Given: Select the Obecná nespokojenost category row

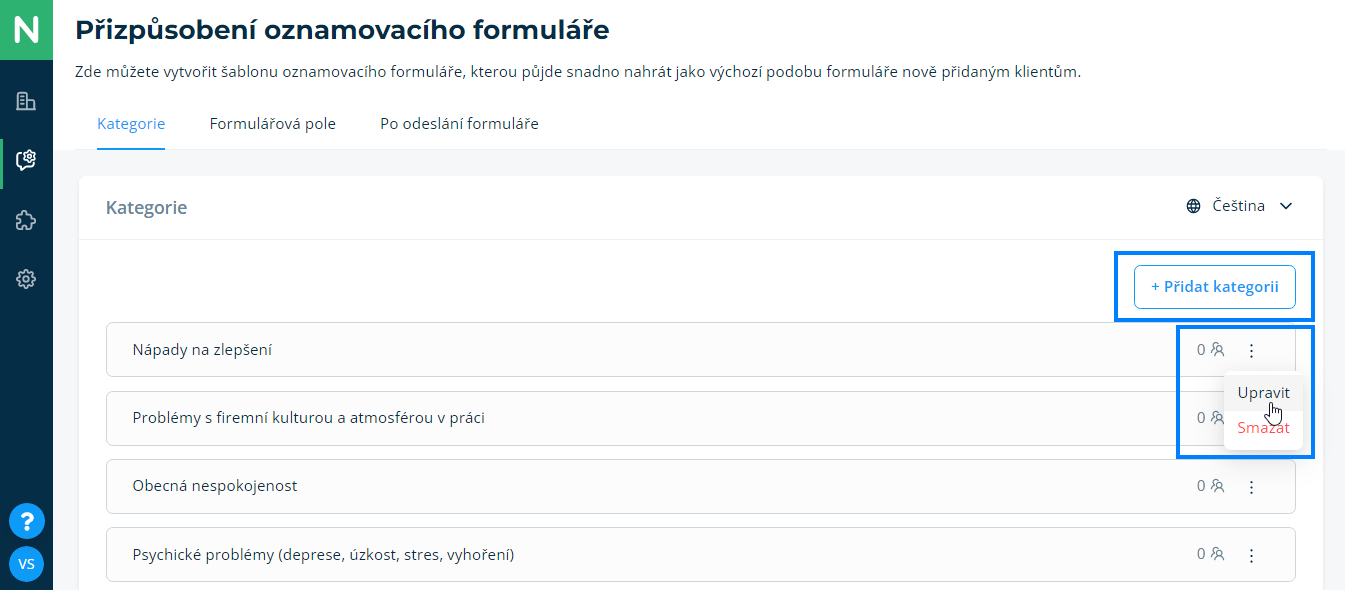Looking at the screenshot, I should pos(600,487).
